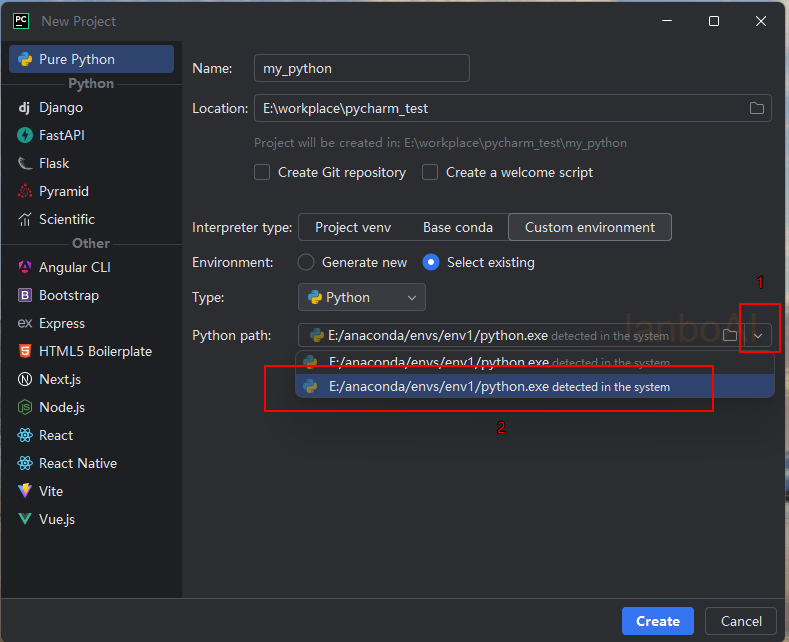This screenshot has height=642, width=789.
Task: Choose the FastAPI project icon
Action: 25,135
